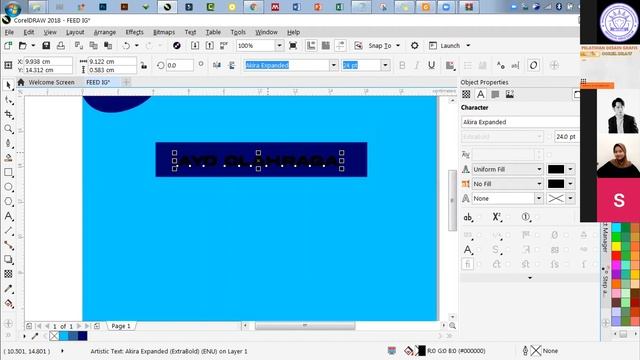Image resolution: width=640 pixels, height=360 pixels.
Task: Open the Bitmaps menu
Action: coord(164,32)
